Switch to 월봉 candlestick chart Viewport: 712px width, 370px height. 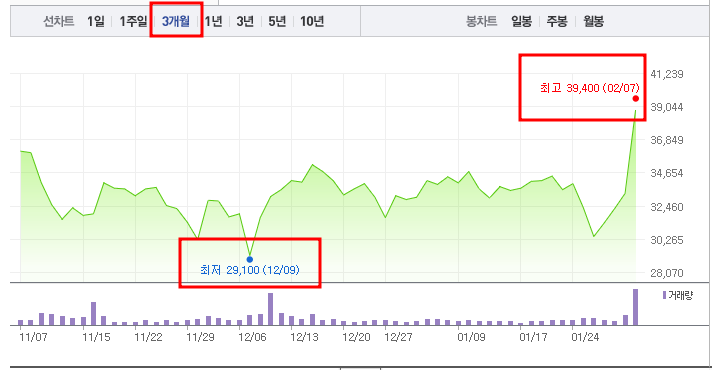pos(593,21)
